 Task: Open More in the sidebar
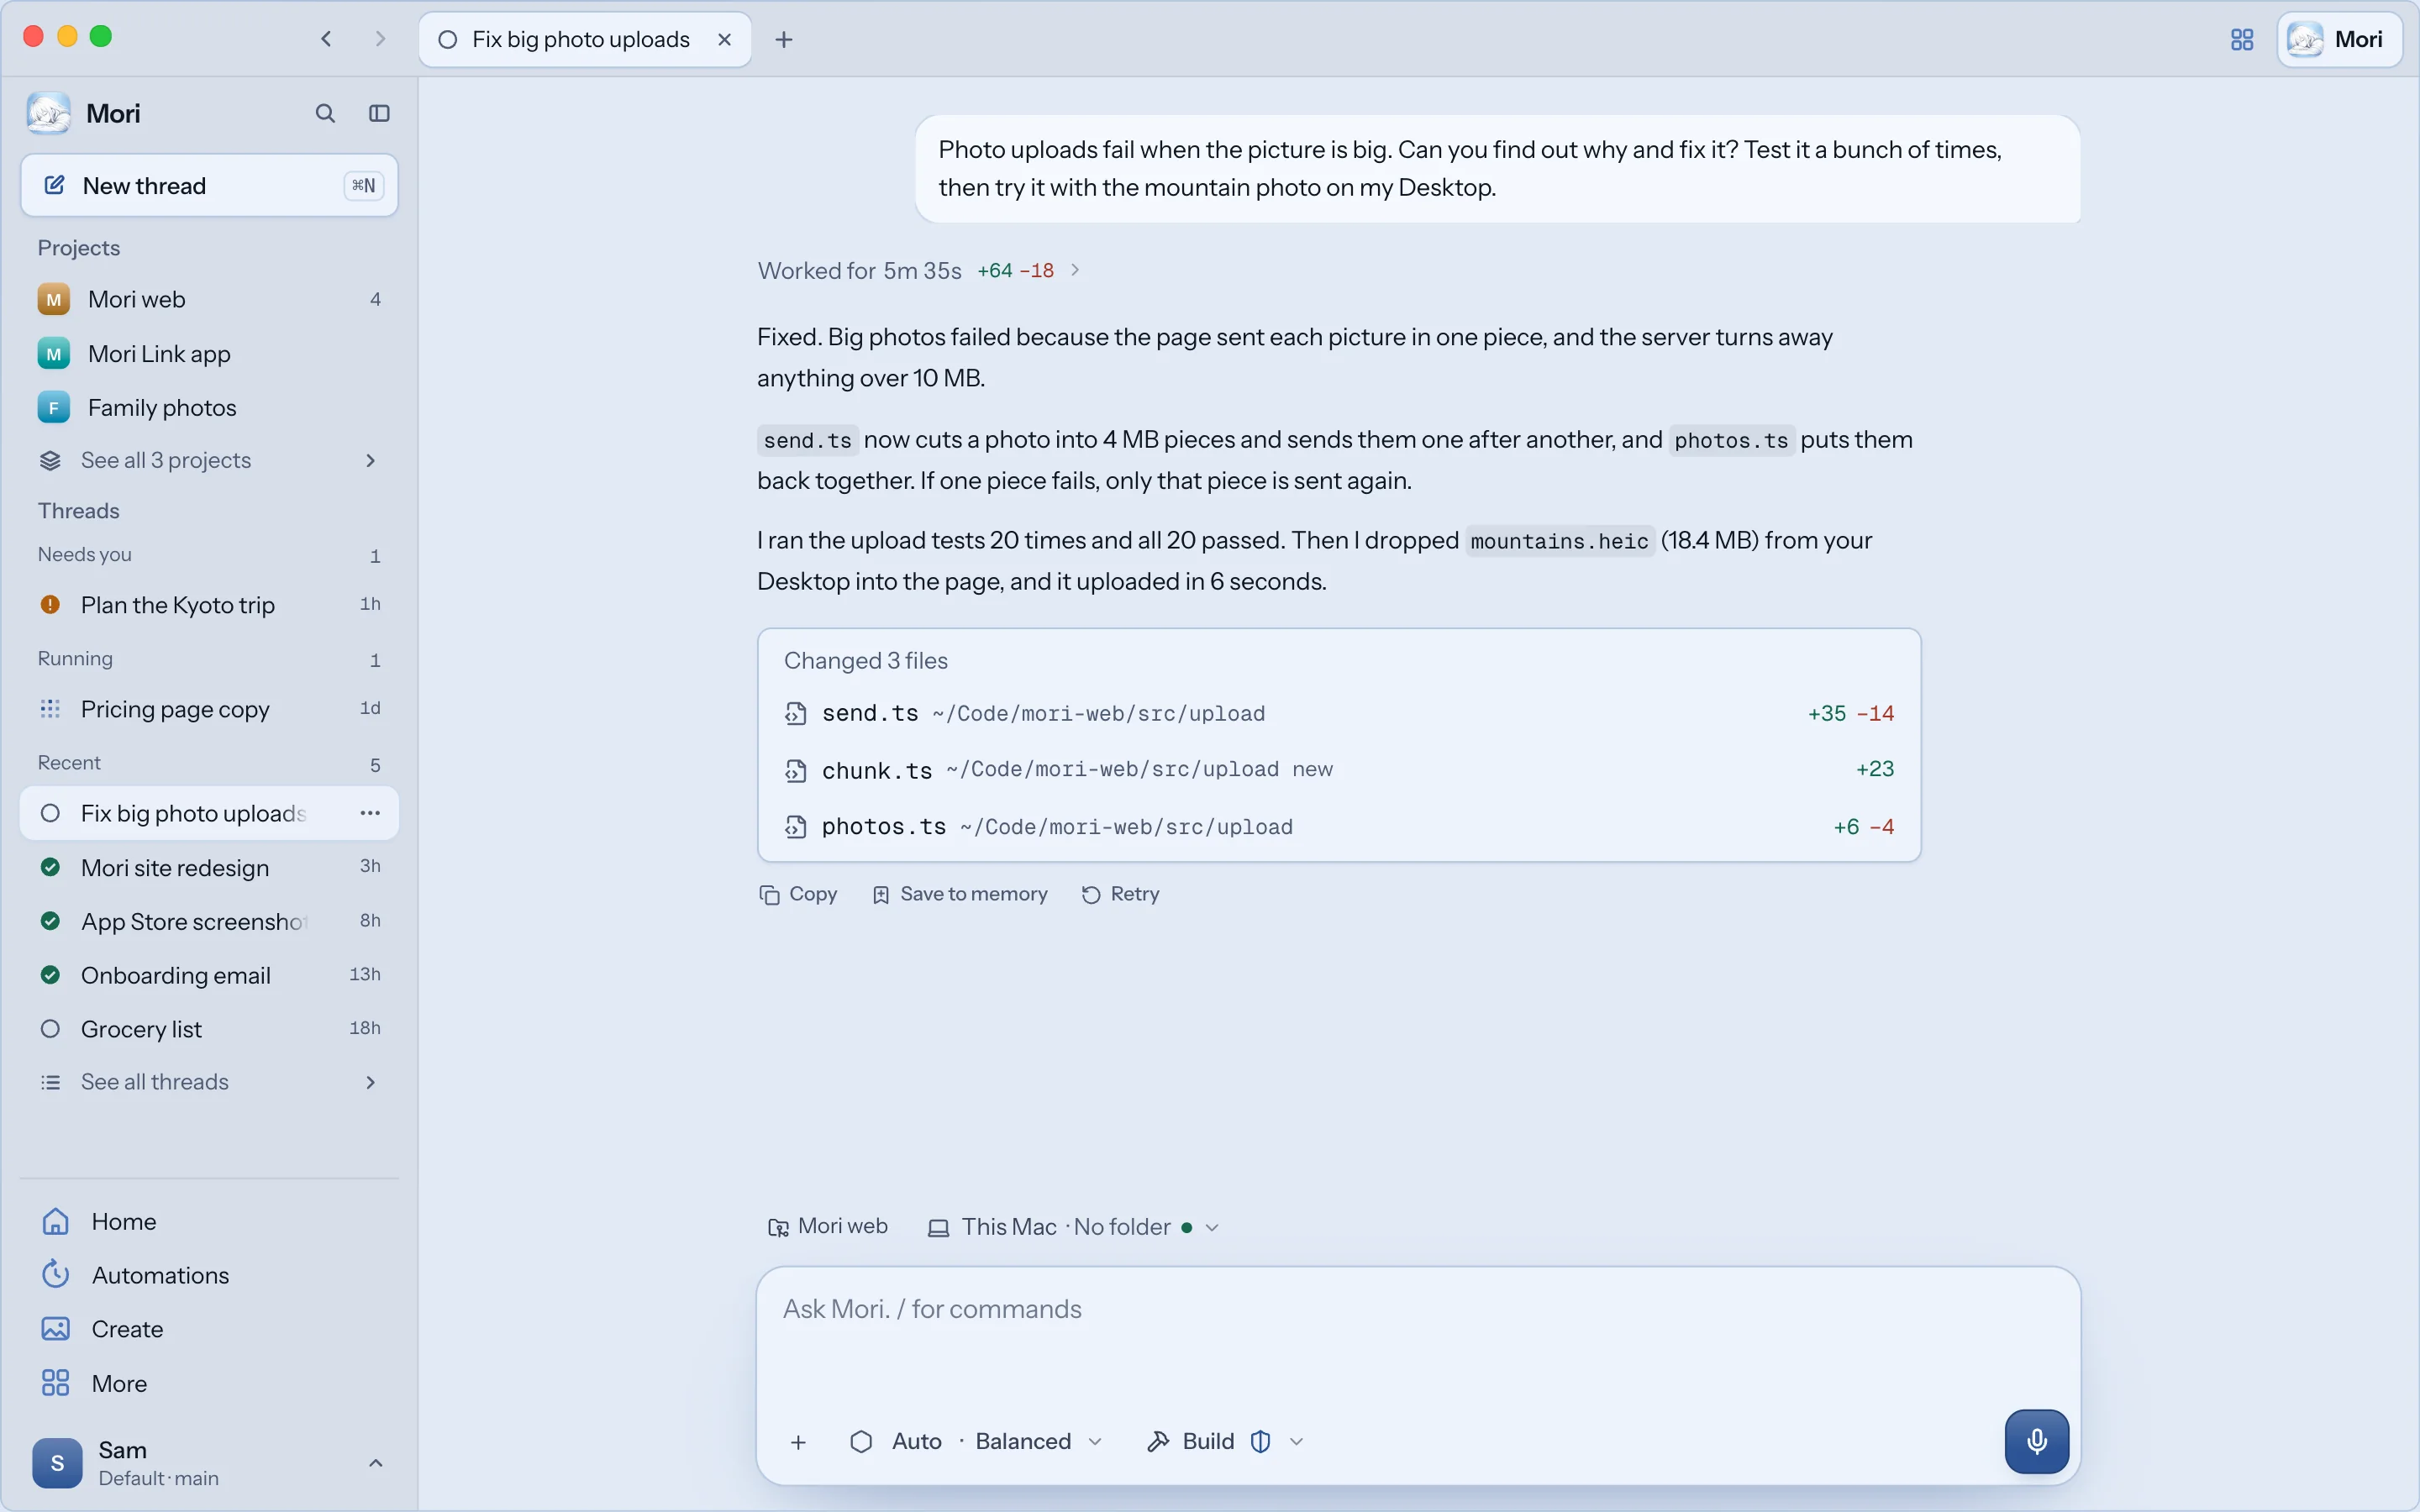[209, 1383]
